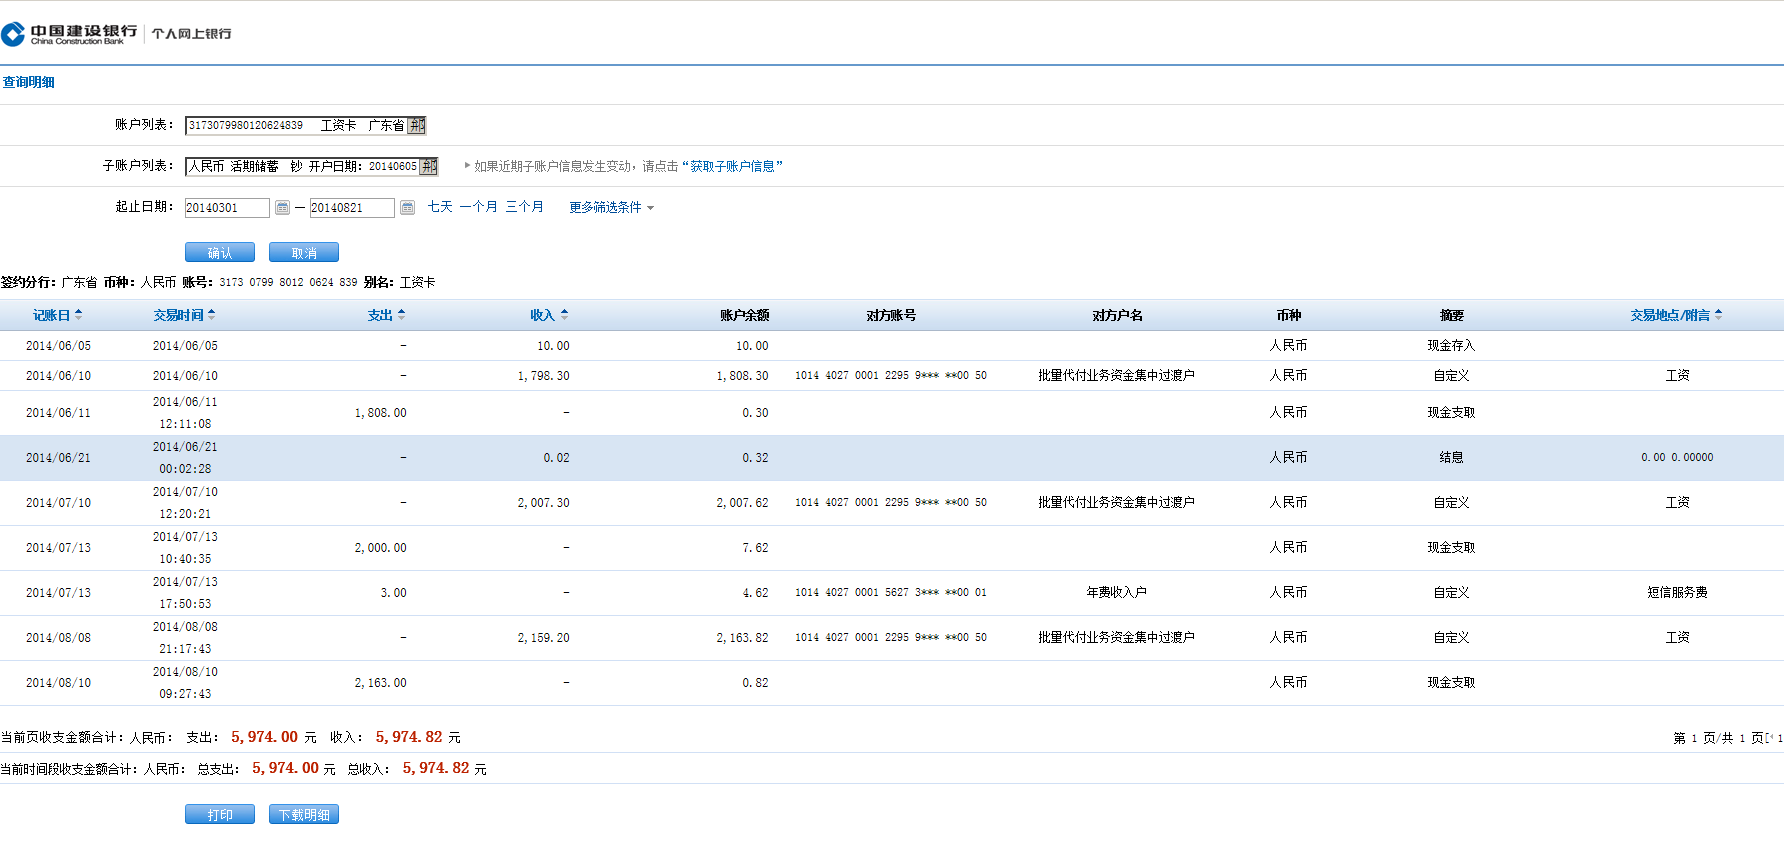Open the end date calendar picker
Viewport: 1784px width, 847px height.
coord(407,207)
